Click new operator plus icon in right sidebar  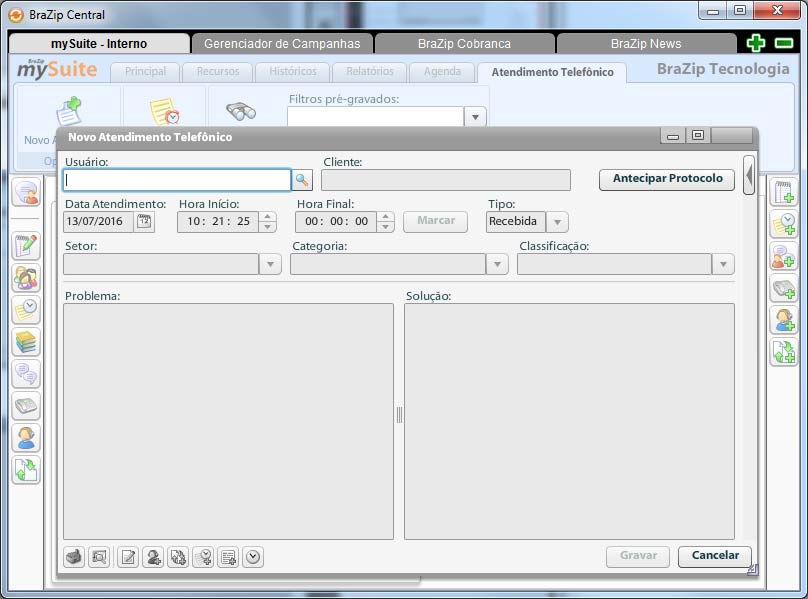pos(783,321)
